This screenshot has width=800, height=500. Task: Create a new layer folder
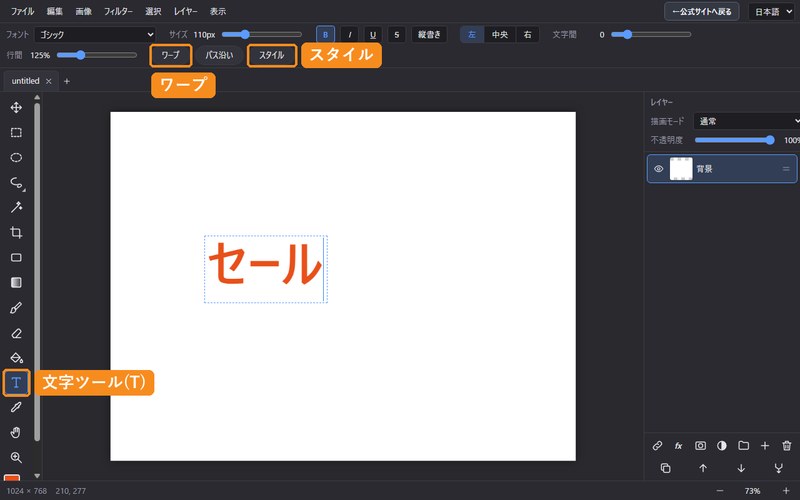[x=744, y=445]
